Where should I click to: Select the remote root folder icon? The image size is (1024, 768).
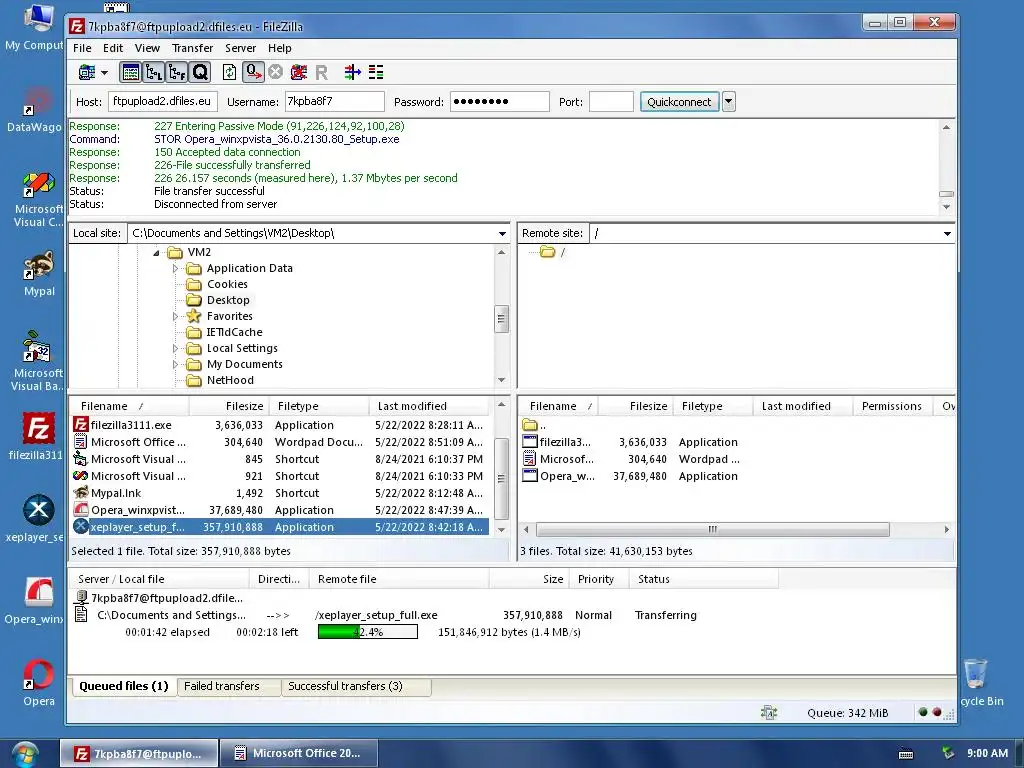click(x=548, y=252)
